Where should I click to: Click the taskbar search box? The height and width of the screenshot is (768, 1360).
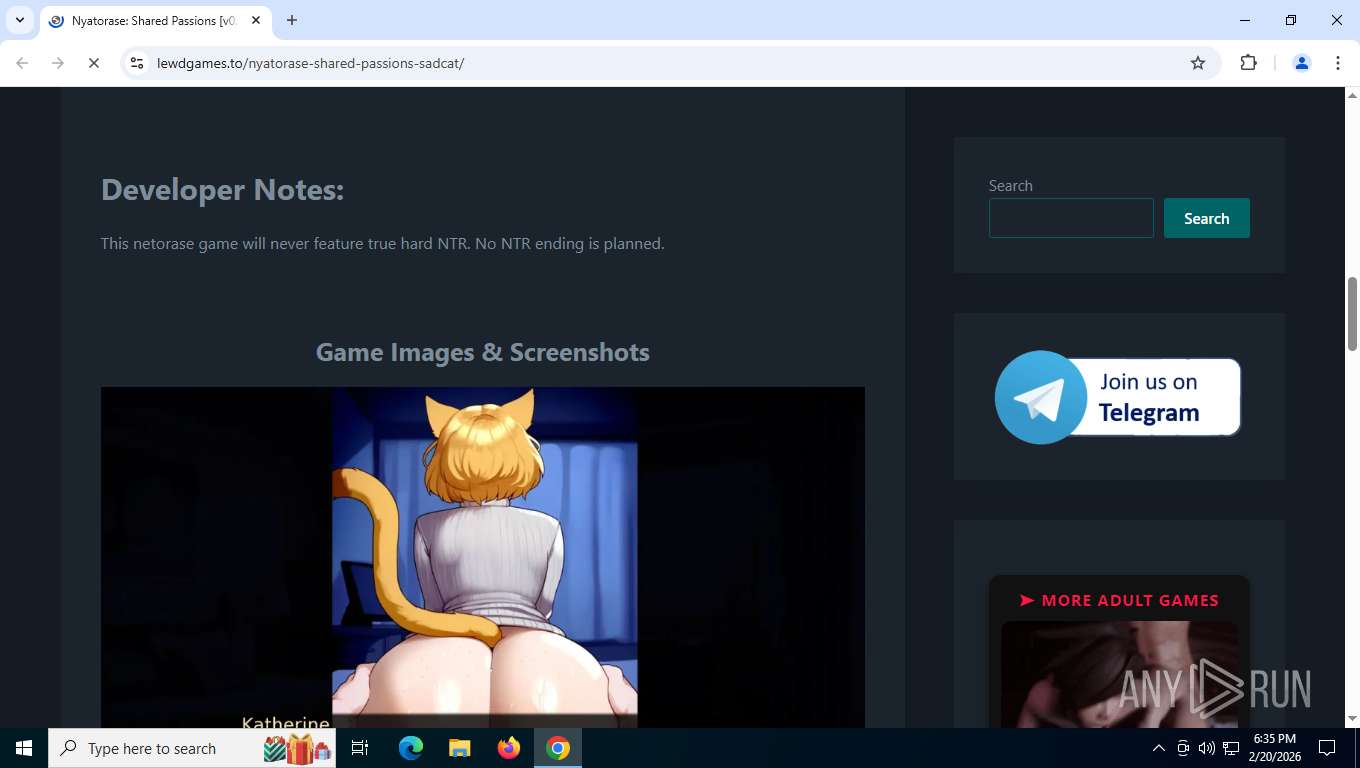click(192, 748)
